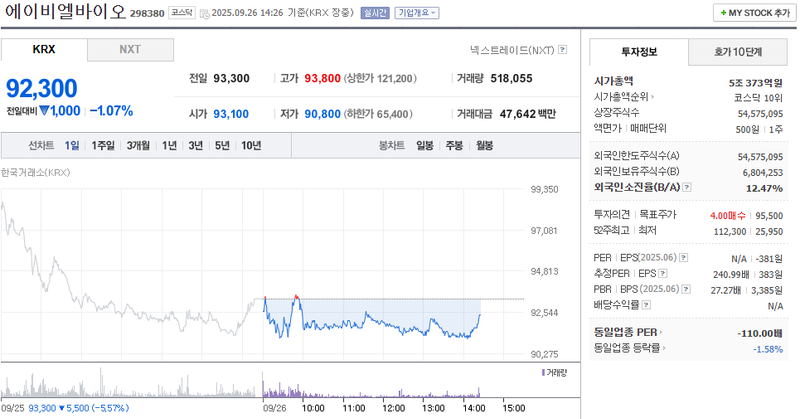Click the -1.58% sector change value
Image resolution: width=800 pixels, height=419 pixels.
click(768, 349)
